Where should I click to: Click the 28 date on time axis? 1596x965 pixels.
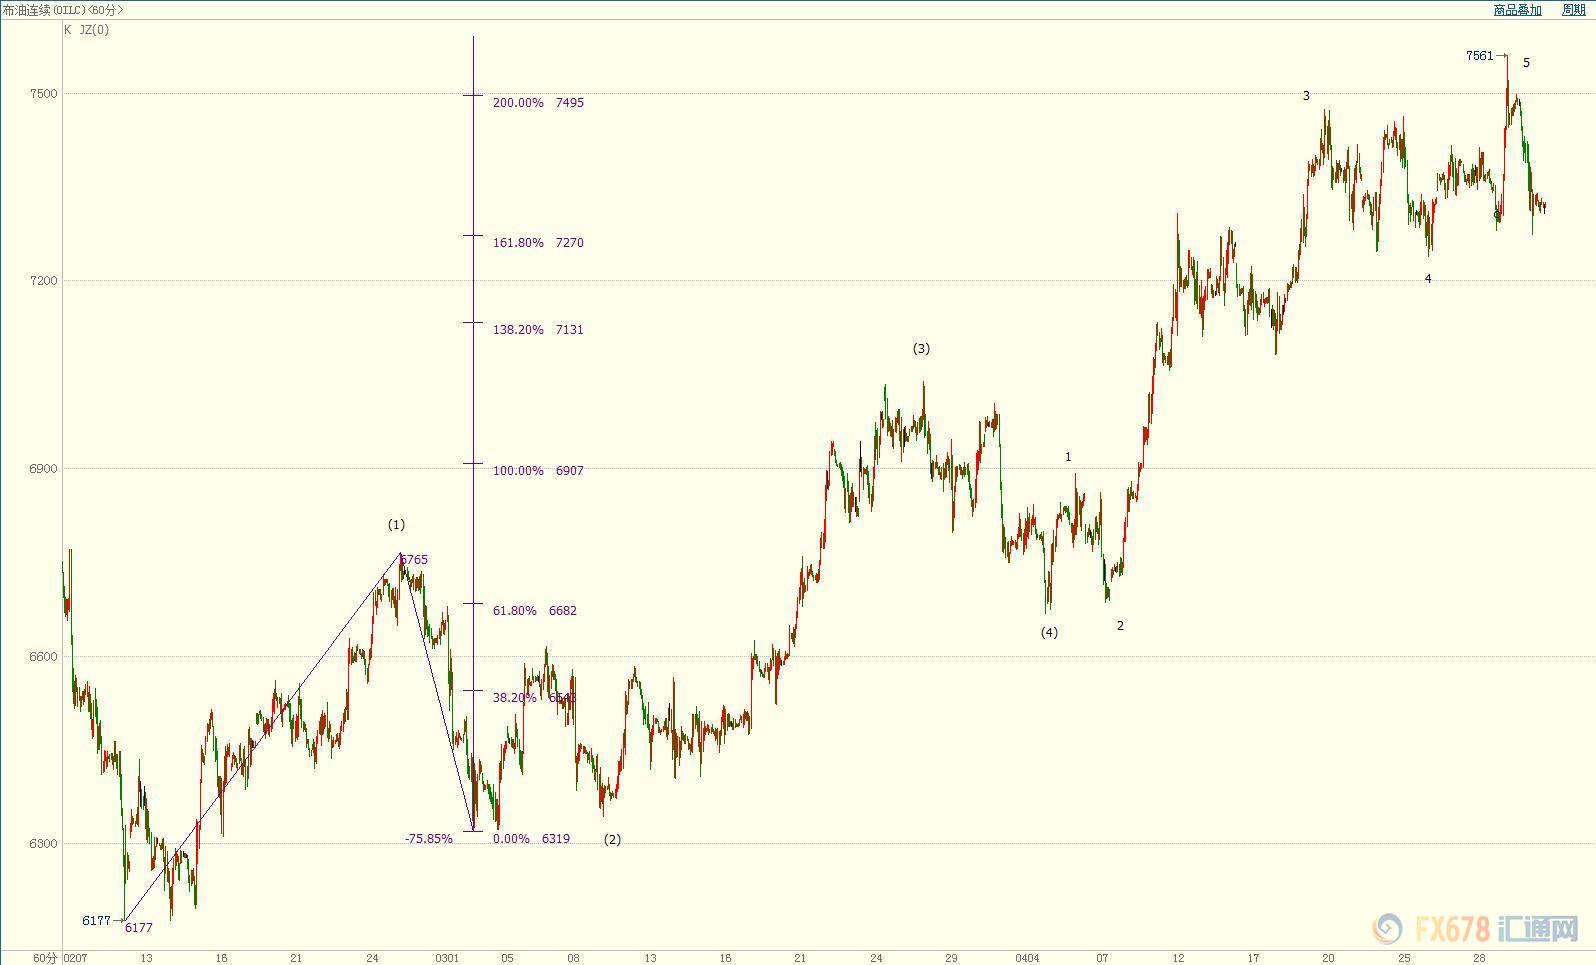point(1480,958)
